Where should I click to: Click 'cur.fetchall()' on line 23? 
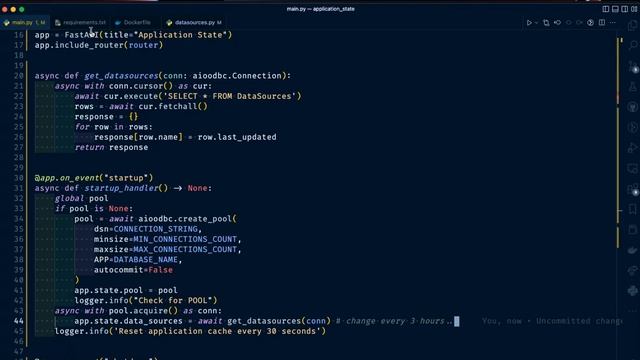173,107
